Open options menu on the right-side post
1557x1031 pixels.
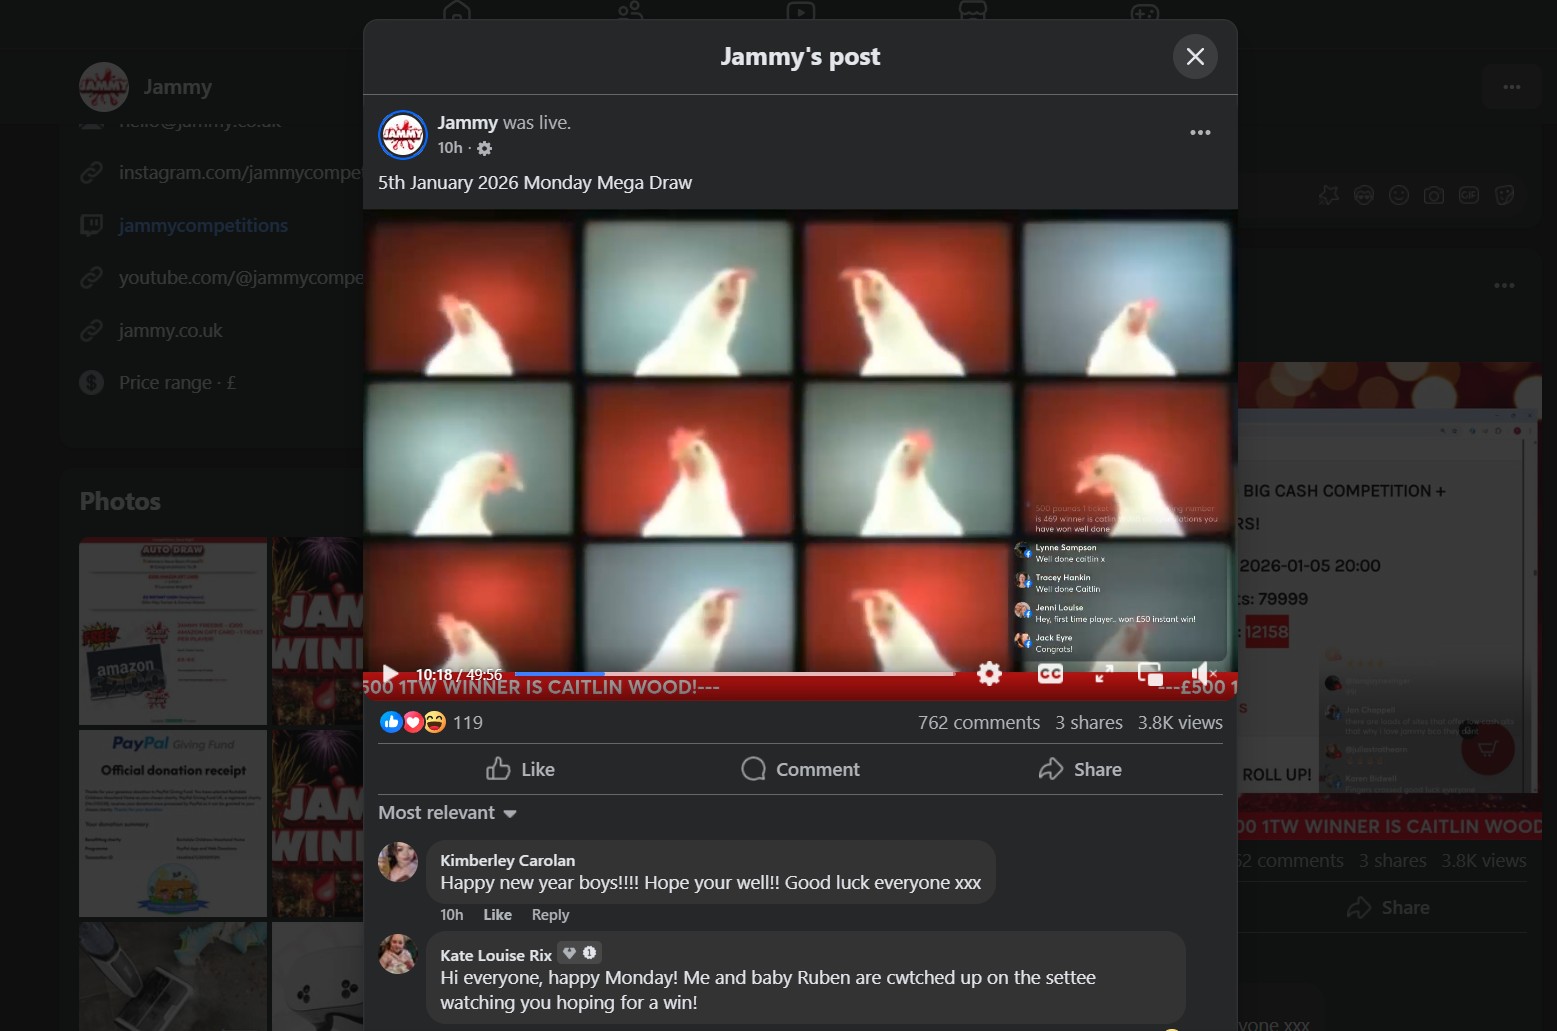[x=1504, y=286]
